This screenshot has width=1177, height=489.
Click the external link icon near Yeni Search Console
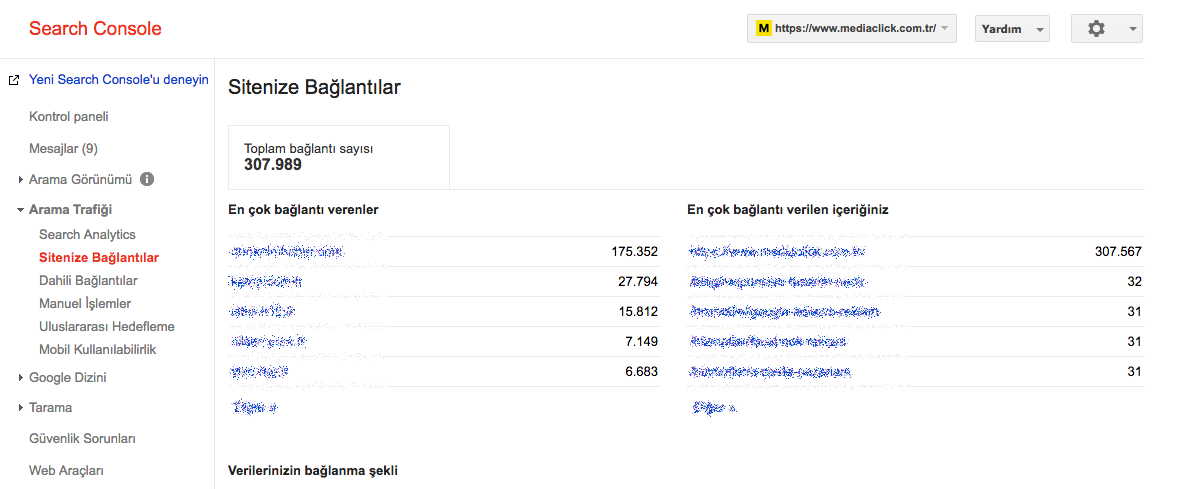click(14, 80)
